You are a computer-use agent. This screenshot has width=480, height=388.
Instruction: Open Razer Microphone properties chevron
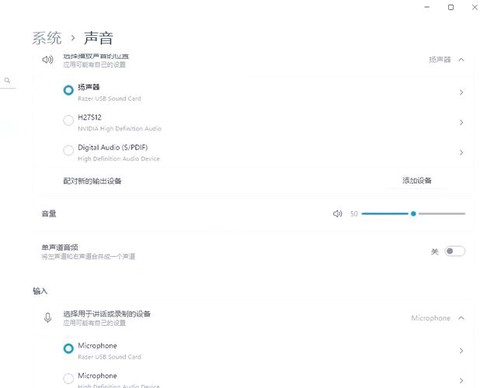click(x=461, y=351)
